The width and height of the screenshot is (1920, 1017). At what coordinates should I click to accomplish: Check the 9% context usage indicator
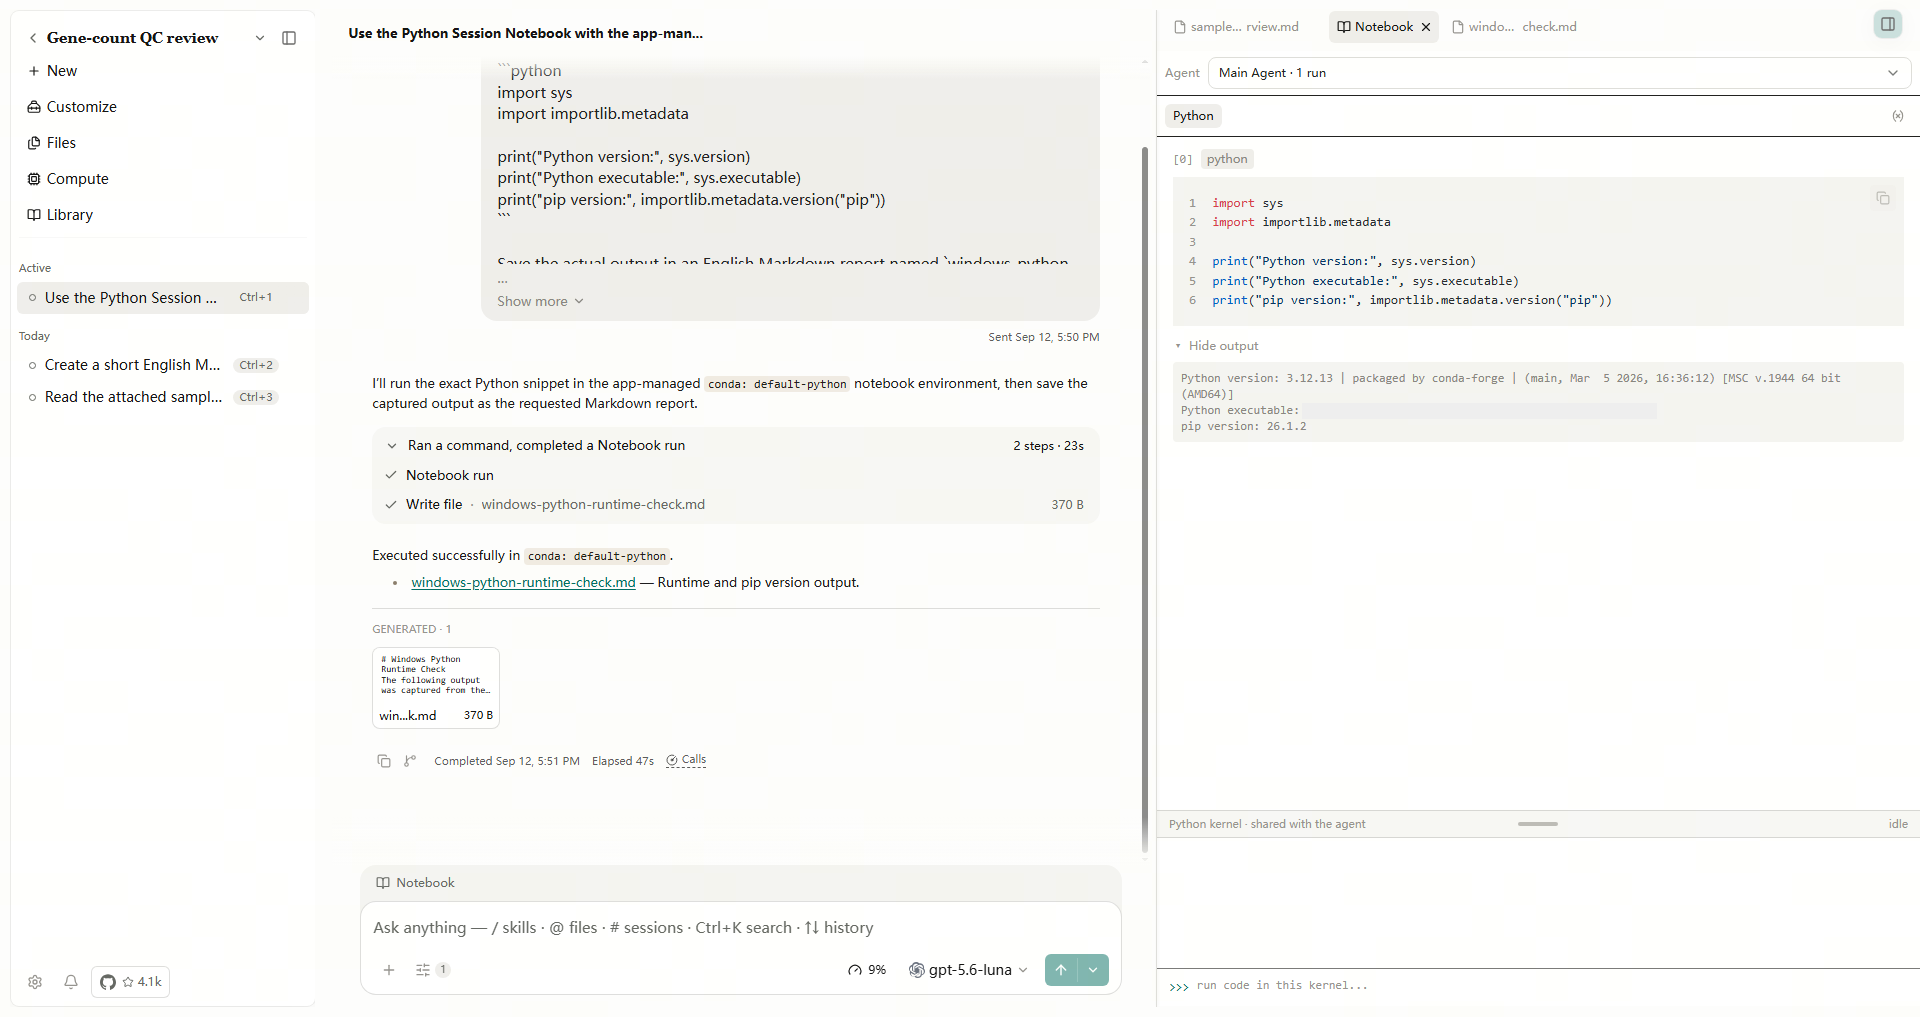867,970
